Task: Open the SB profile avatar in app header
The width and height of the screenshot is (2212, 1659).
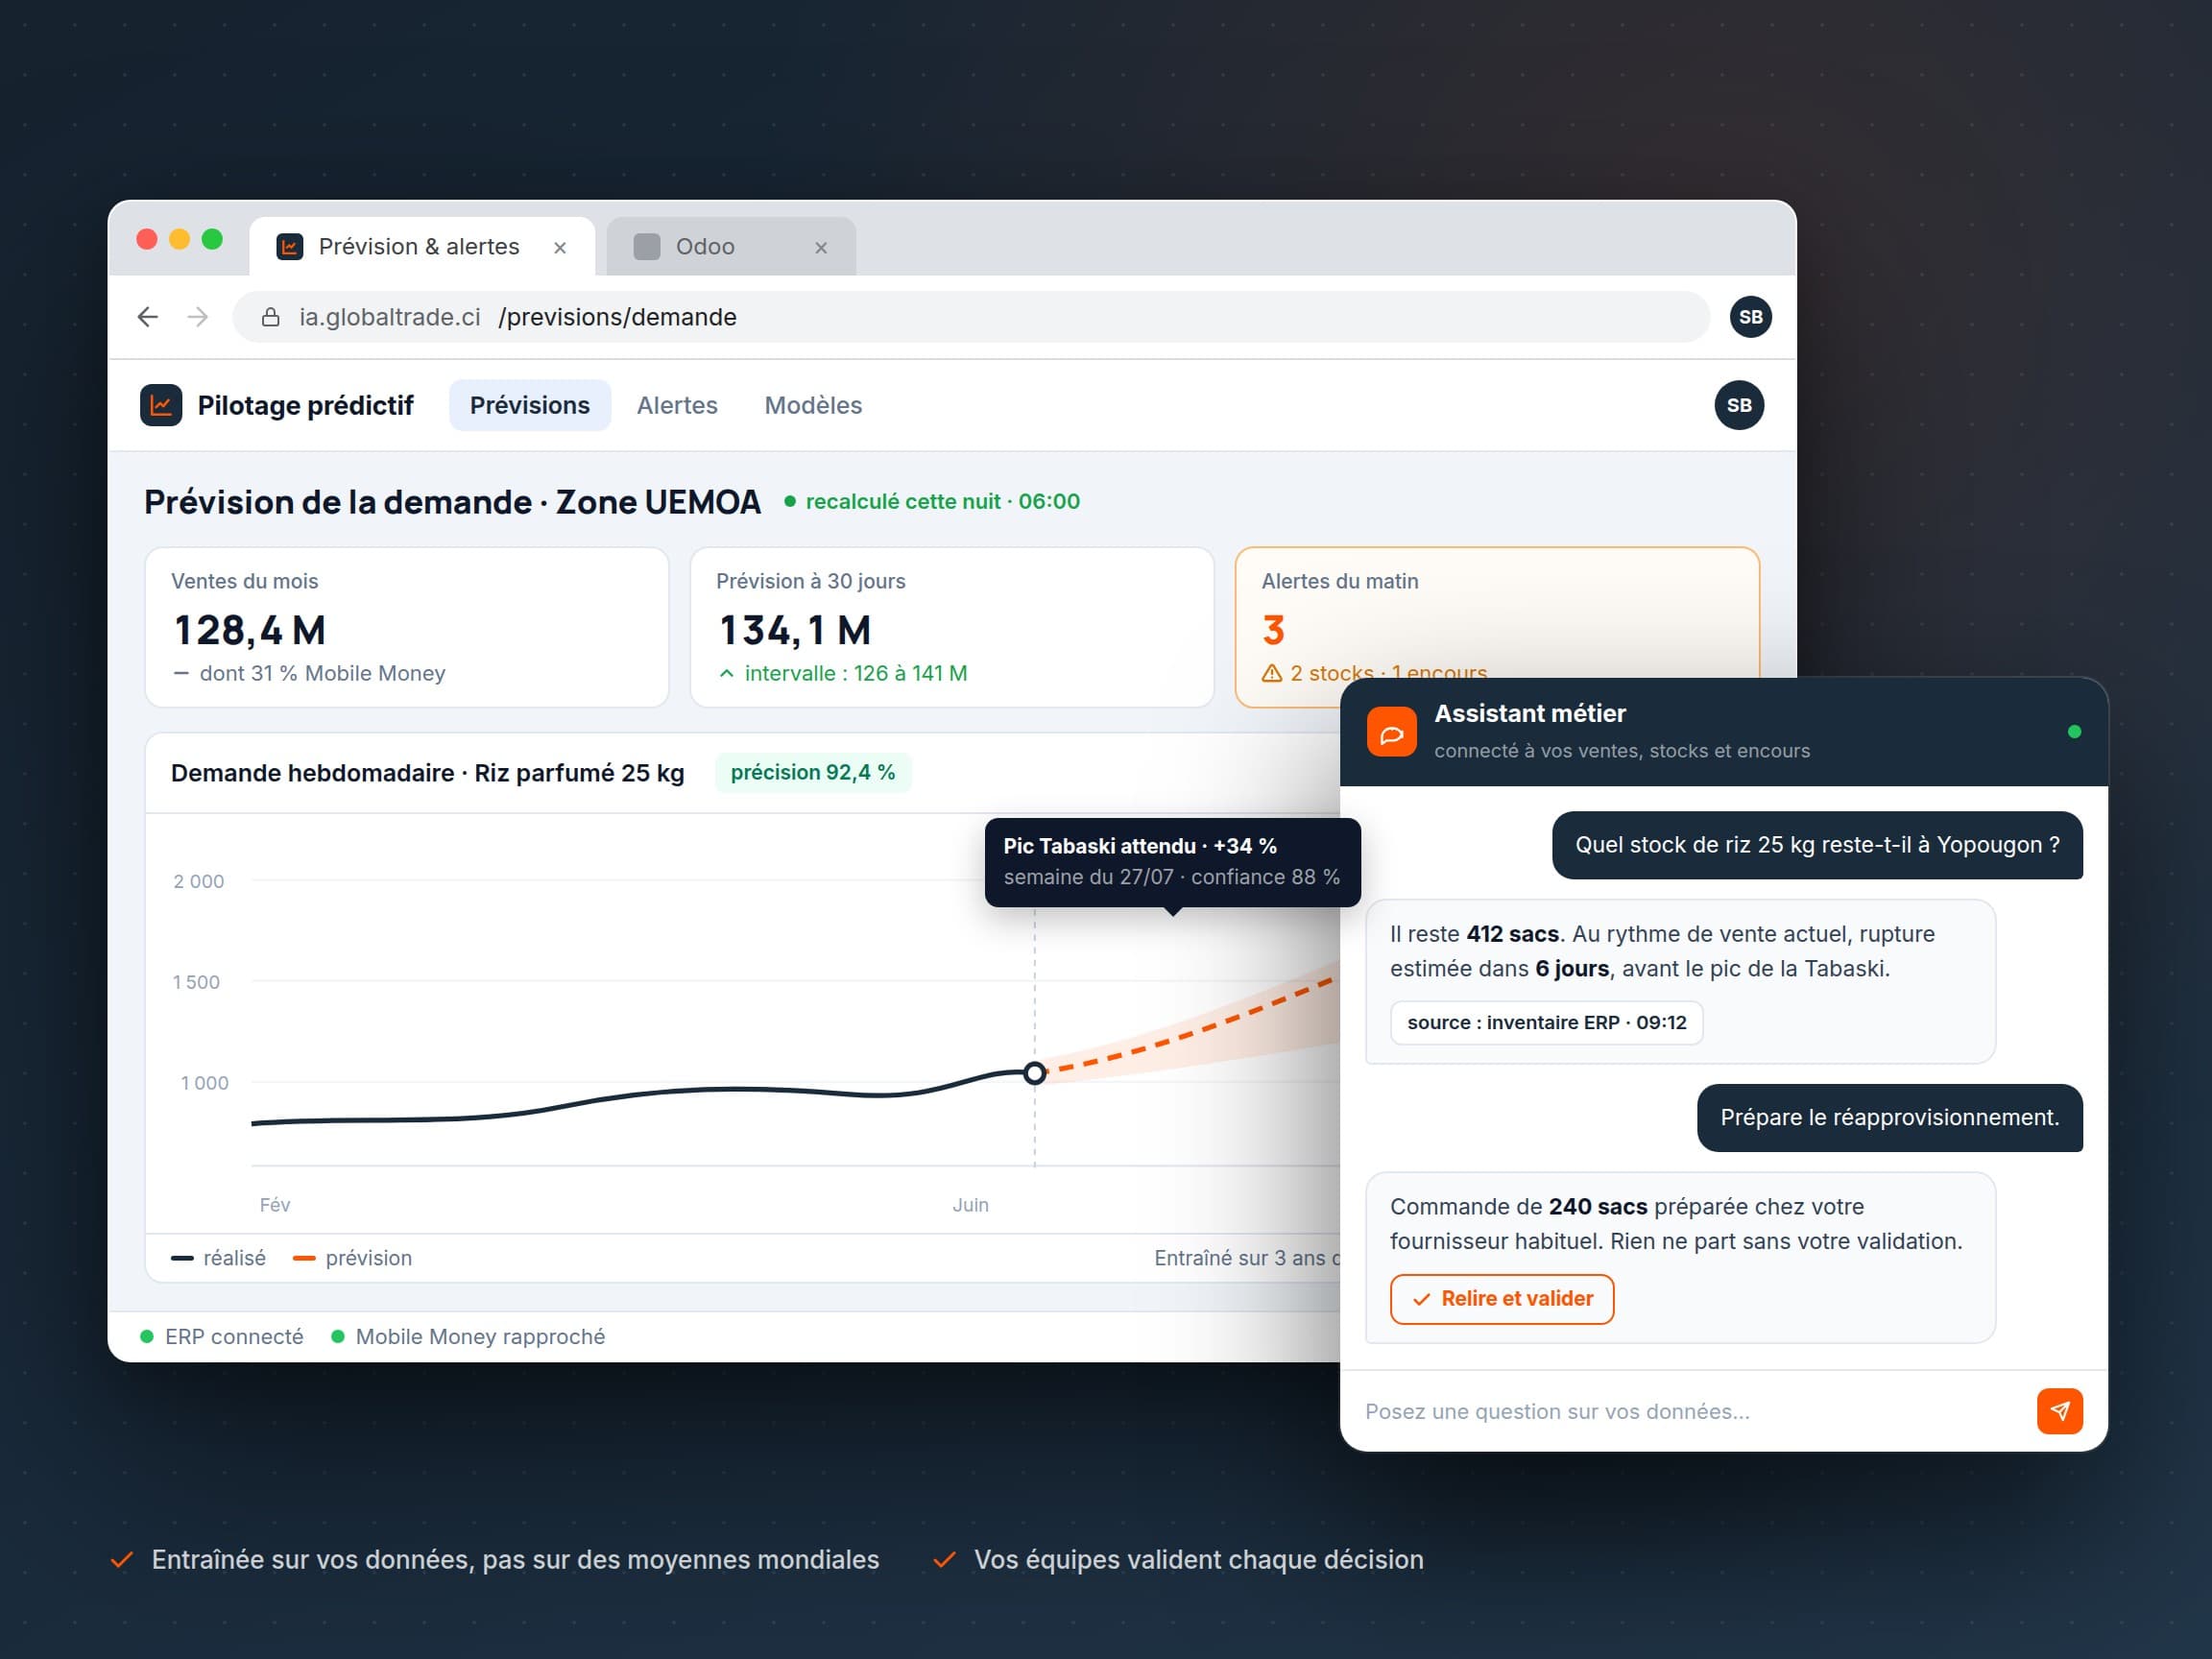Action: (x=1739, y=405)
